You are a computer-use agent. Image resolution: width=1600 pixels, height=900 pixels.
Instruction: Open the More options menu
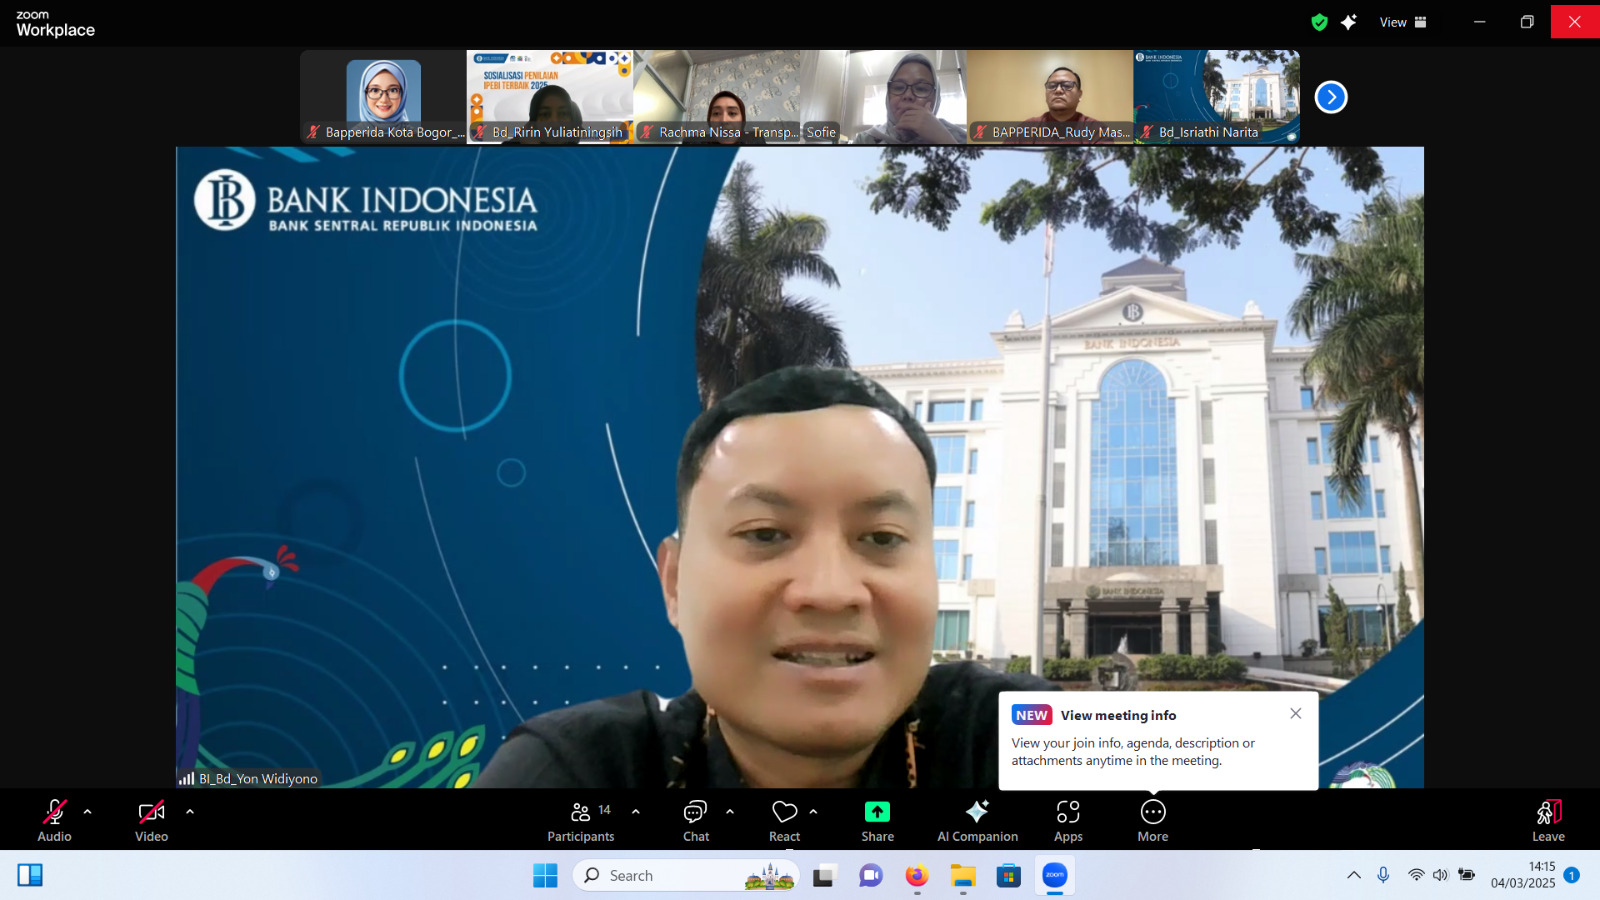pyautogui.click(x=1153, y=821)
